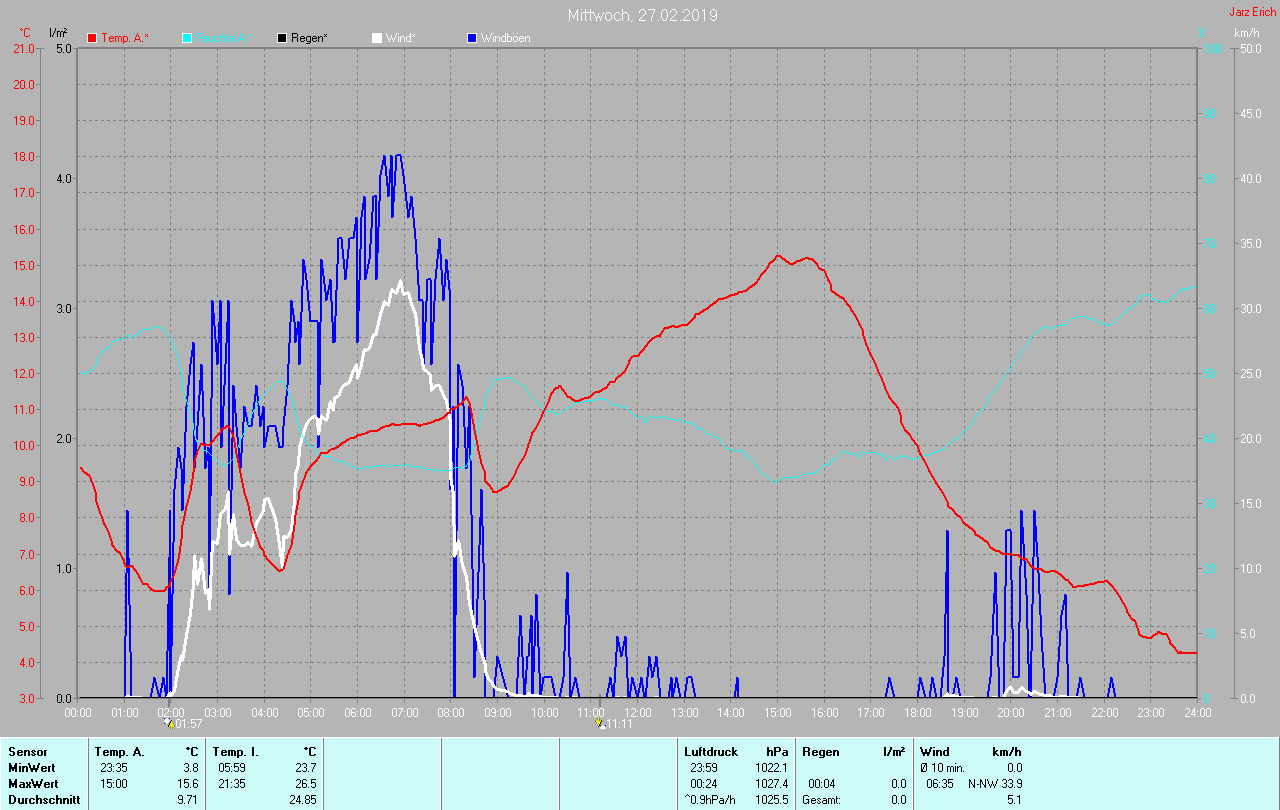
Task: Click the '21:35' indoor maximum time
Action: point(233,784)
